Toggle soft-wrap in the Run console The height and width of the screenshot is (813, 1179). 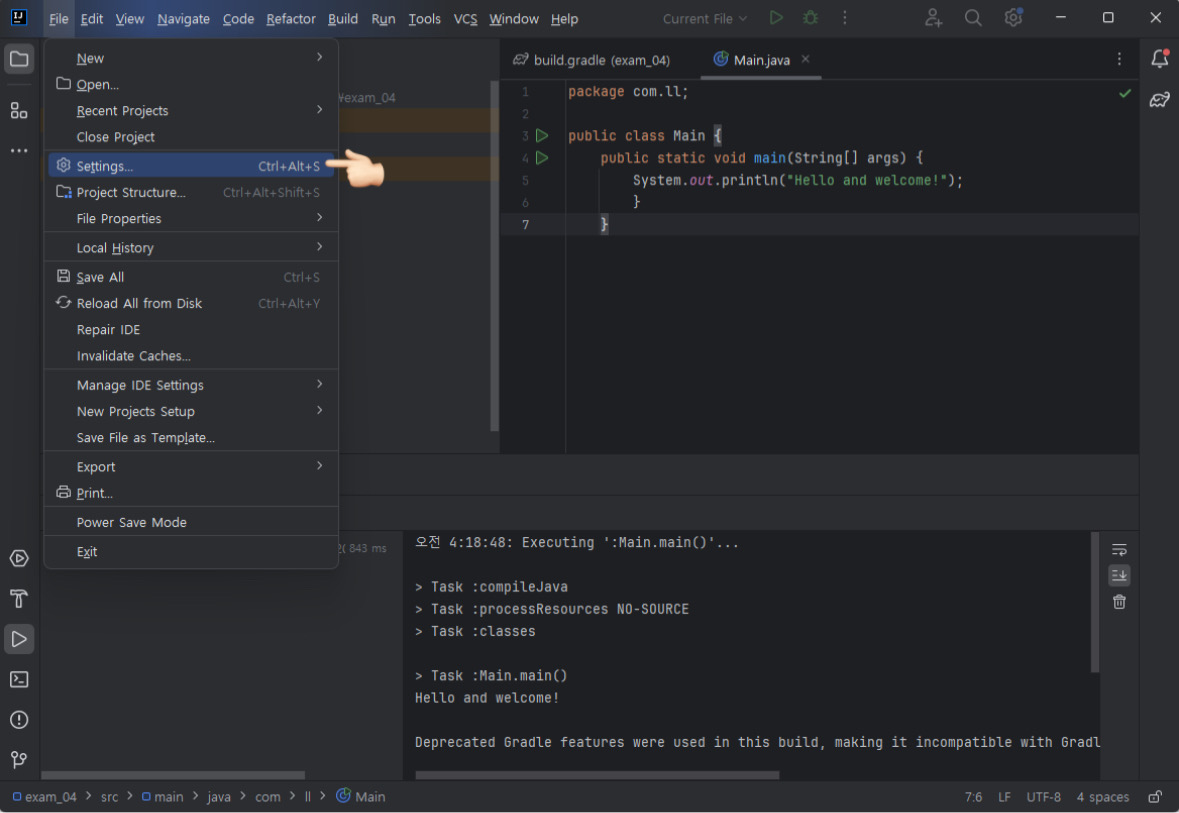point(1119,549)
